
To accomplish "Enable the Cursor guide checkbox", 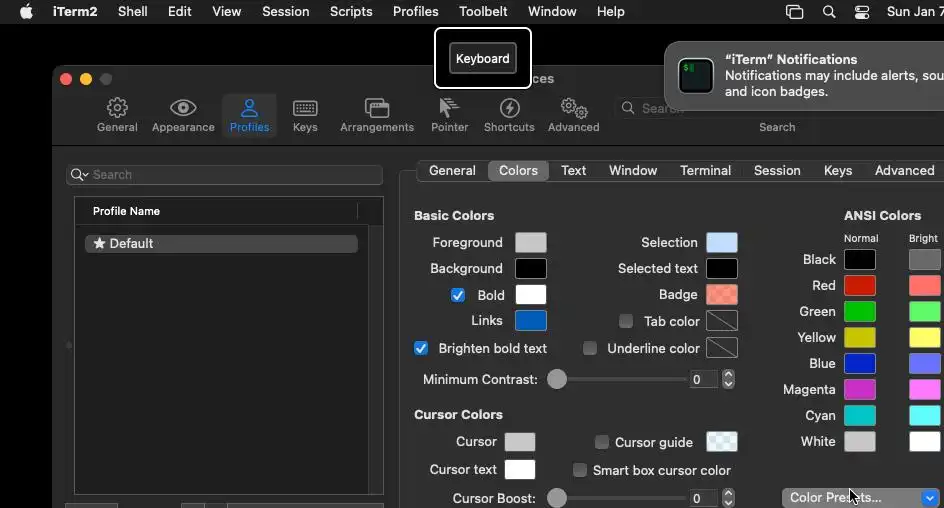I will coord(601,442).
